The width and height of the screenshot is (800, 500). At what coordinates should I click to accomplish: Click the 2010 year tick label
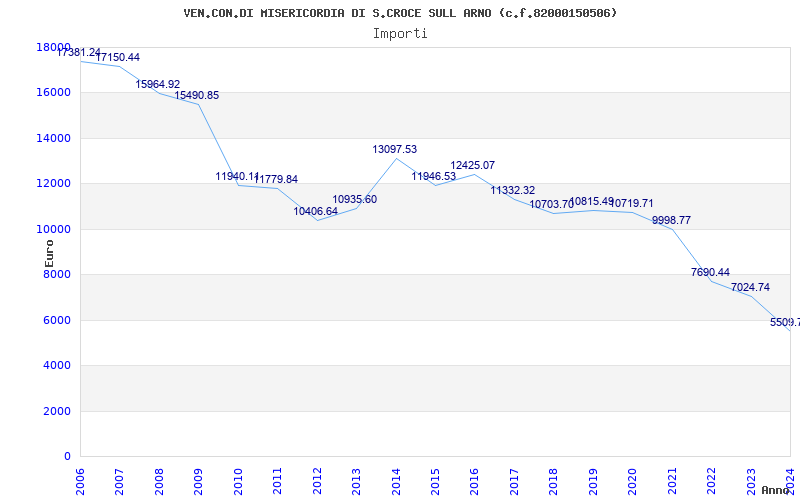click(x=238, y=481)
